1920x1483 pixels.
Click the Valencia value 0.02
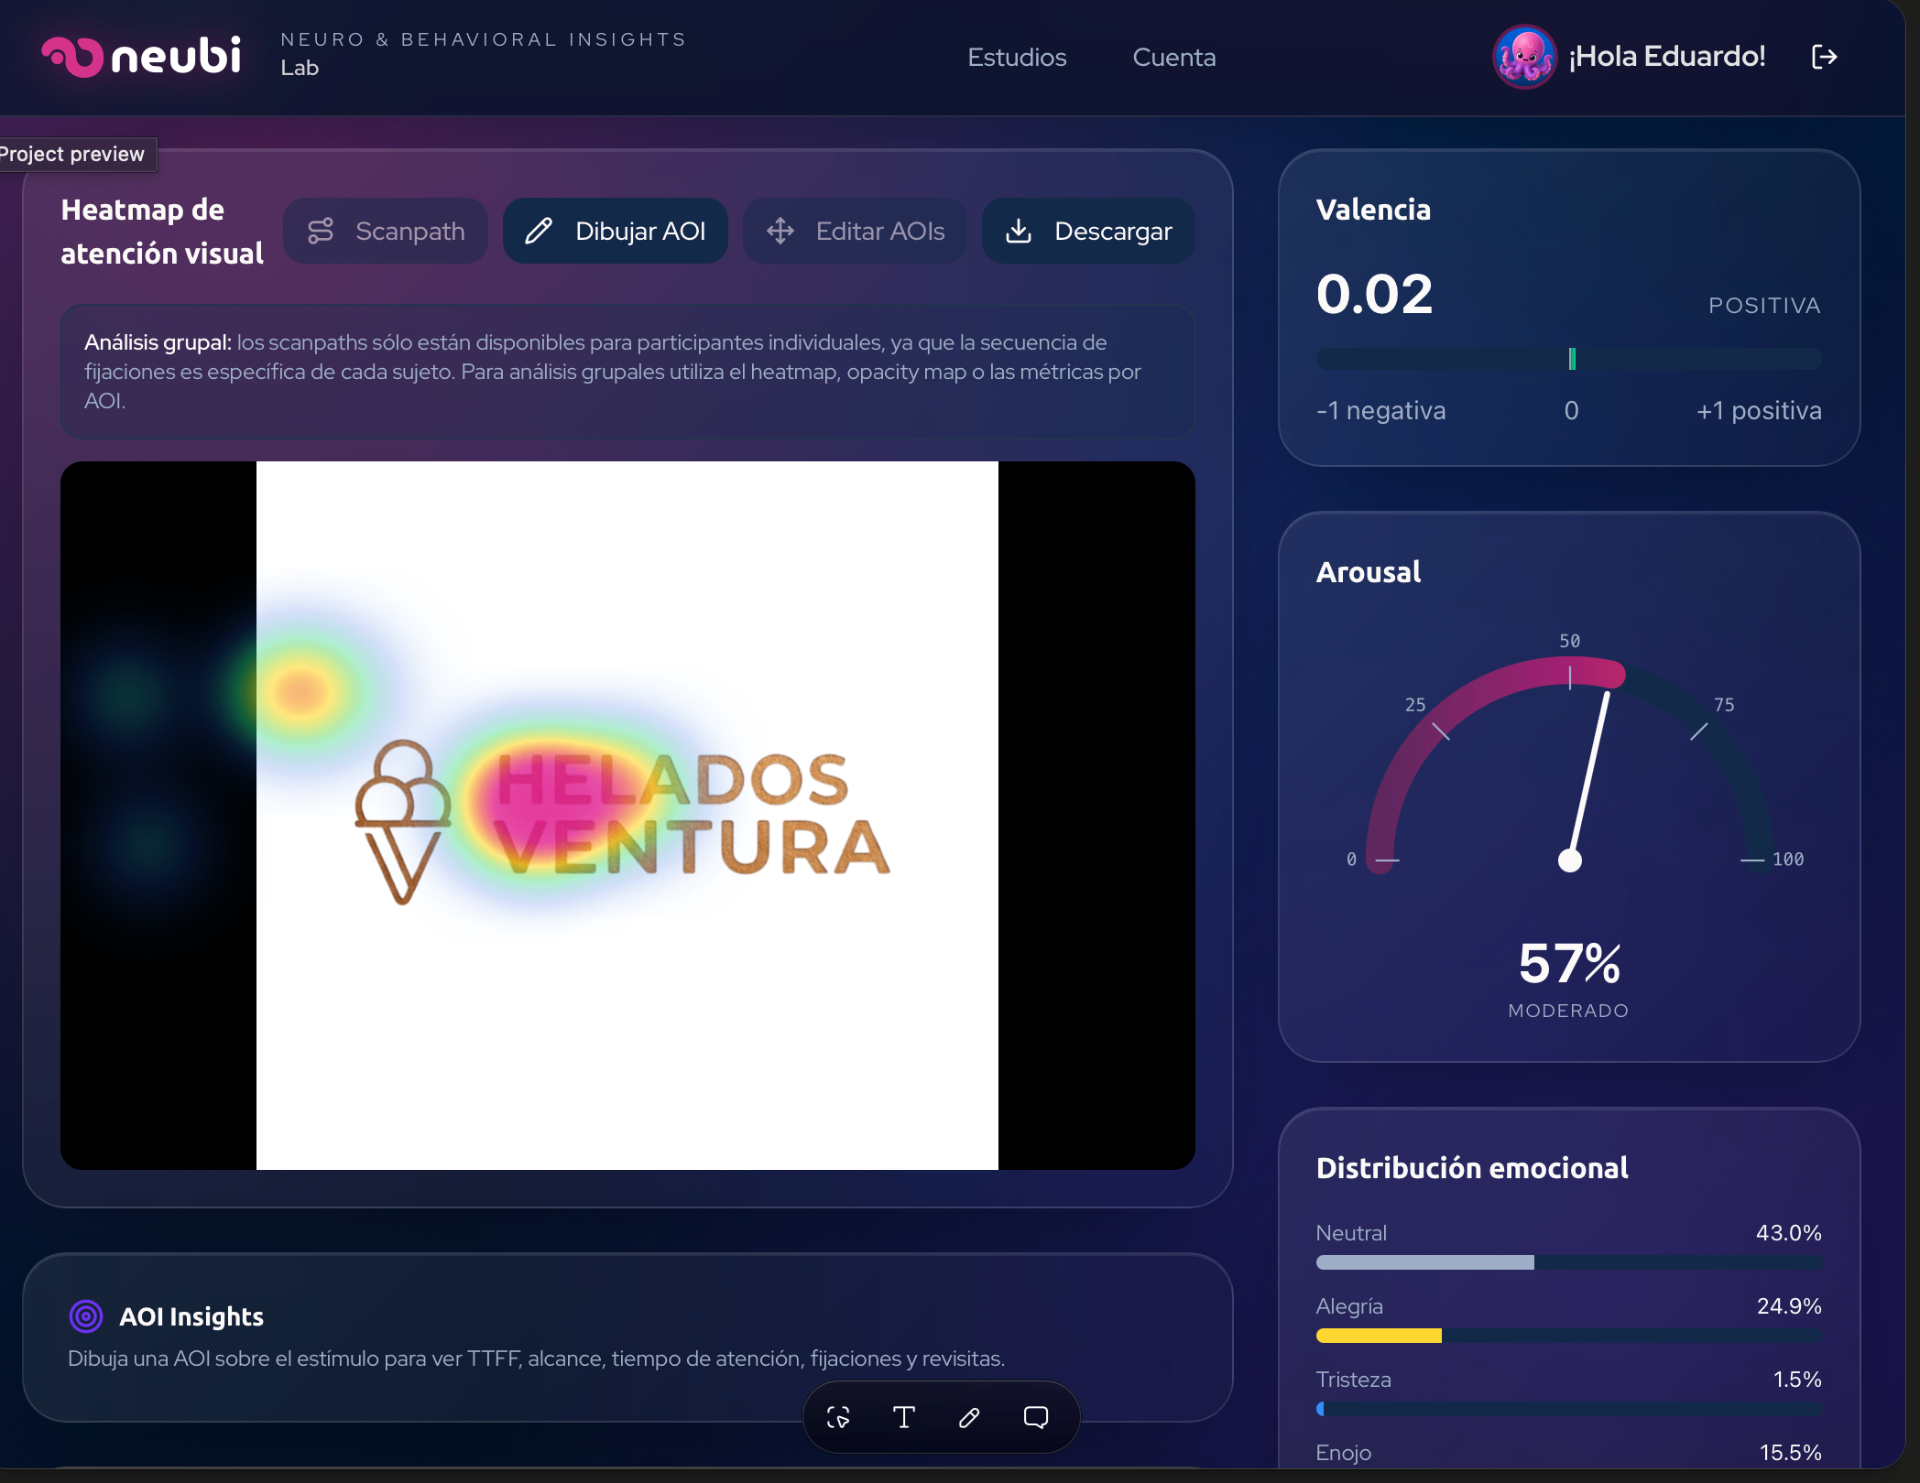[1374, 294]
